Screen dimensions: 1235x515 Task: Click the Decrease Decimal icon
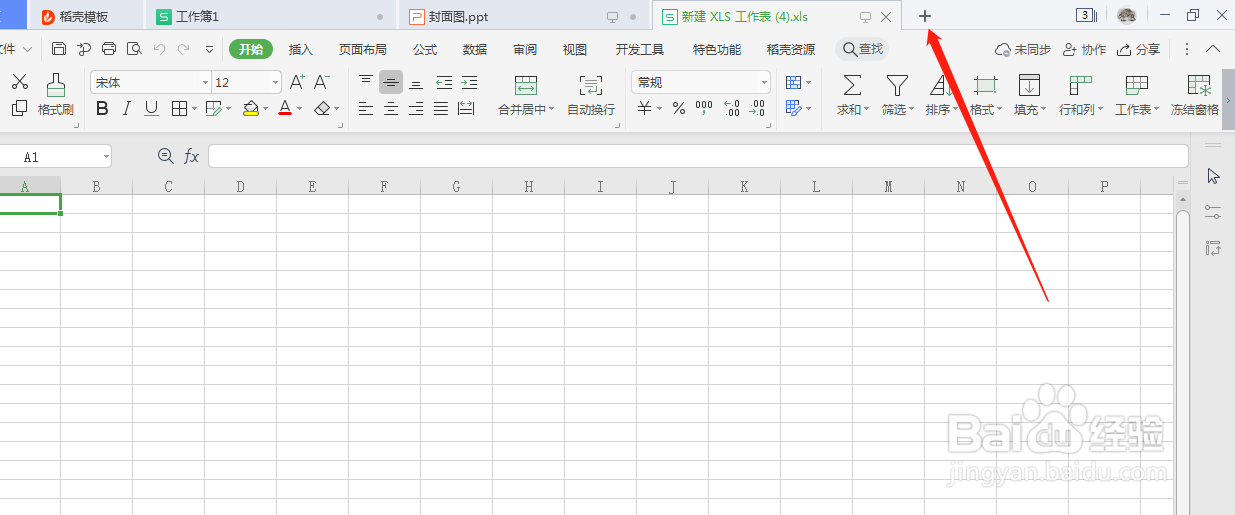758,109
